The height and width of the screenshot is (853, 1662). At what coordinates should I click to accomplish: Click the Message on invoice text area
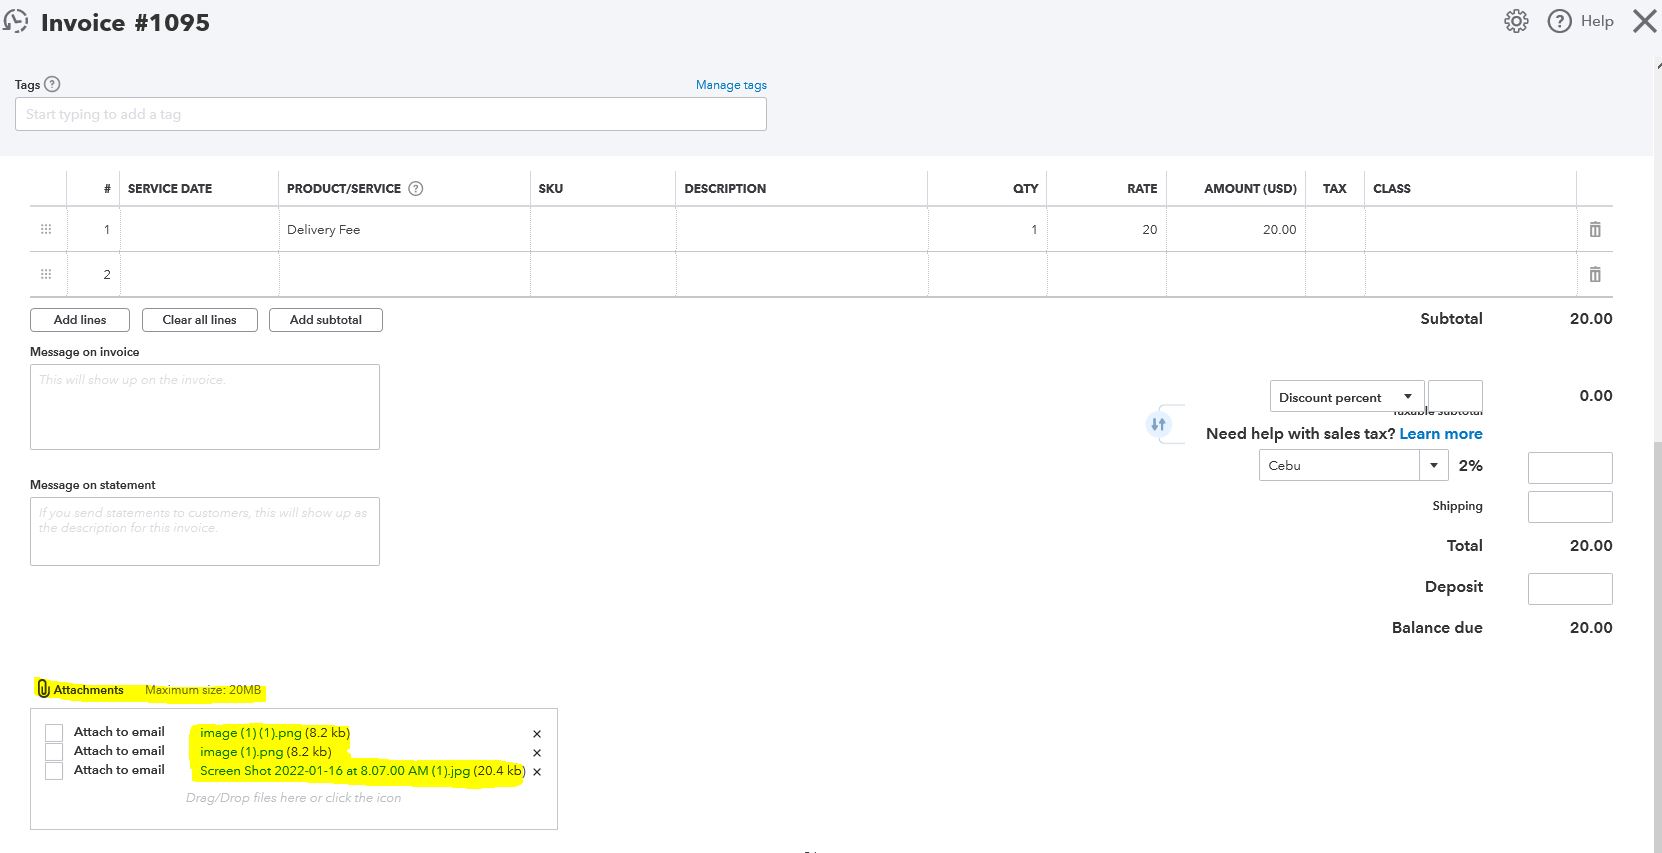[x=205, y=407]
